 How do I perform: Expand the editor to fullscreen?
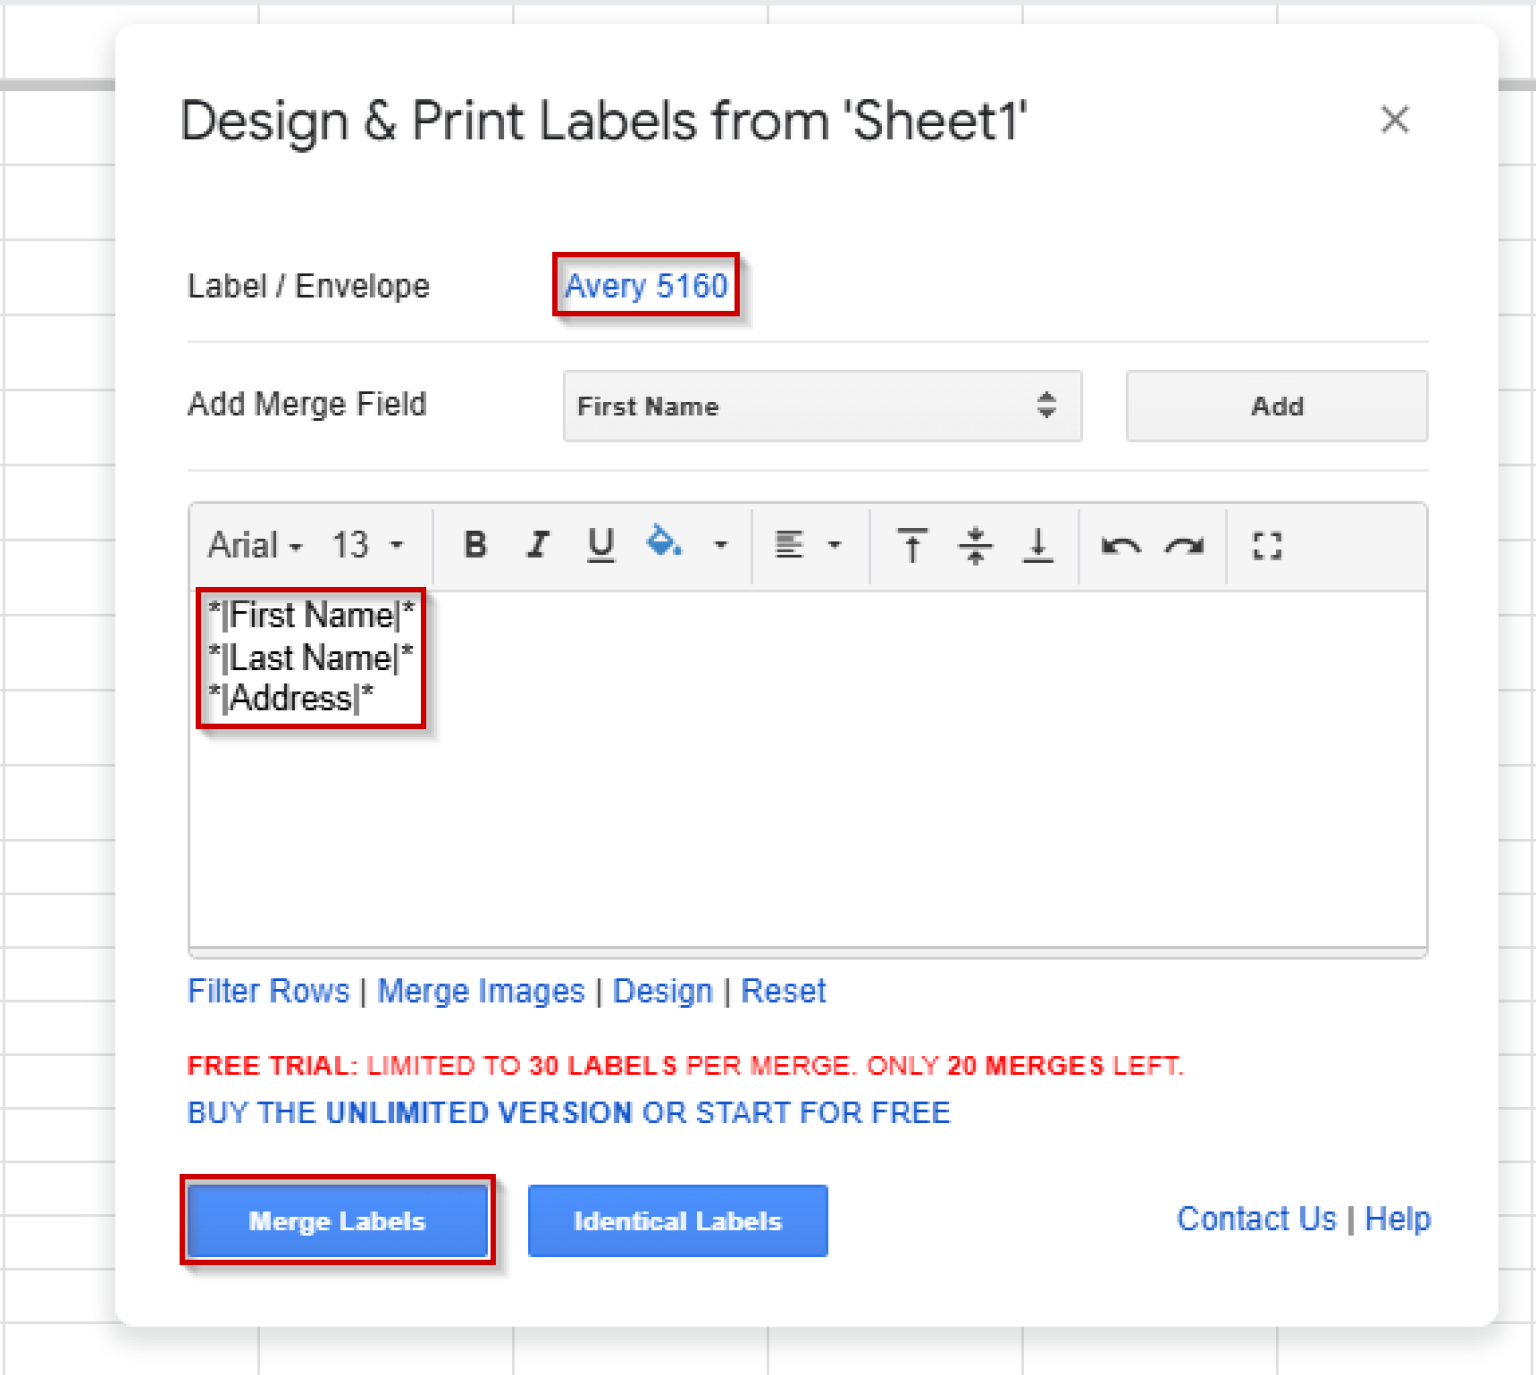tap(1267, 546)
